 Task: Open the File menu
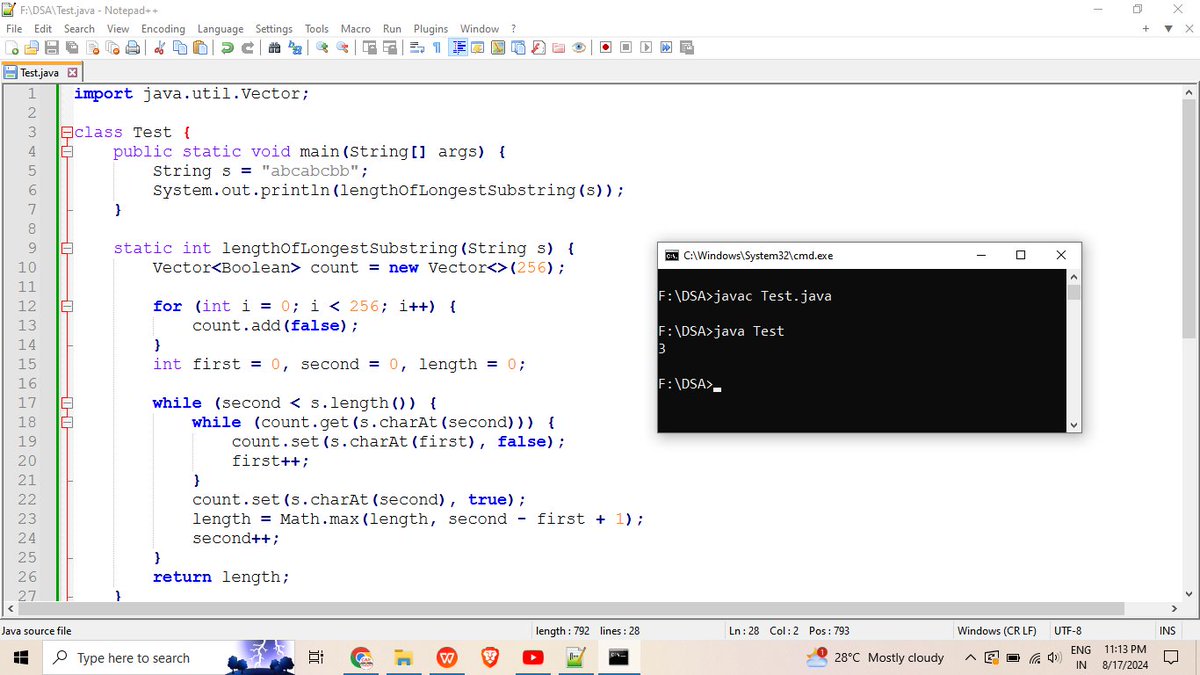pyautogui.click(x=14, y=29)
